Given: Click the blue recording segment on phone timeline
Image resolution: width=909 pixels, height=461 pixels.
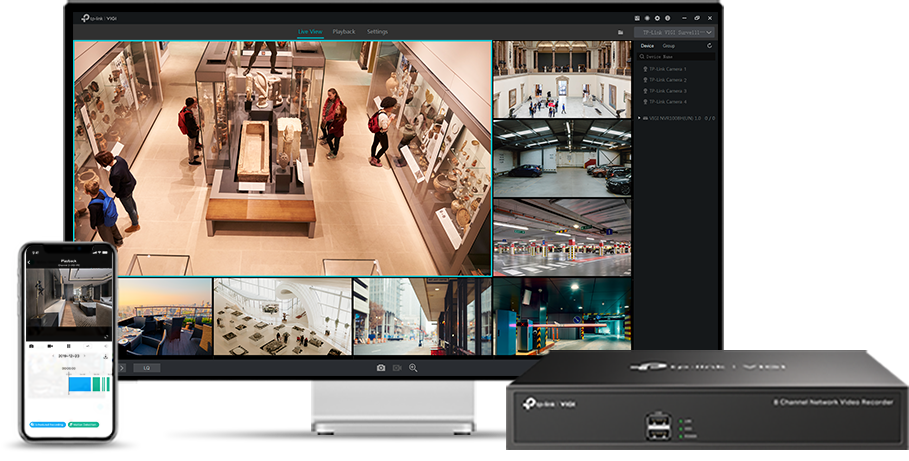Looking at the screenshot, I should click(78, 384).
